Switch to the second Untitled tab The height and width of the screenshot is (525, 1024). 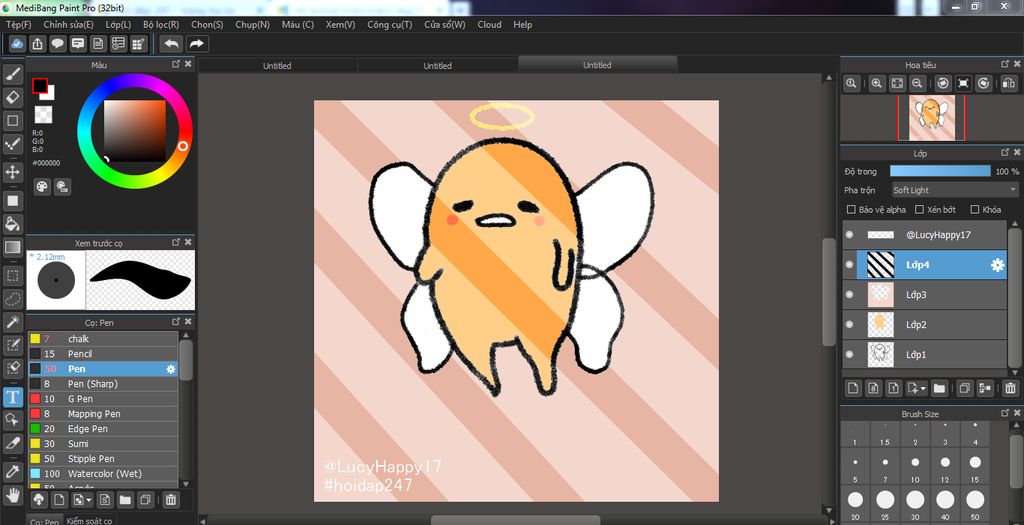[x=438, y=65]
